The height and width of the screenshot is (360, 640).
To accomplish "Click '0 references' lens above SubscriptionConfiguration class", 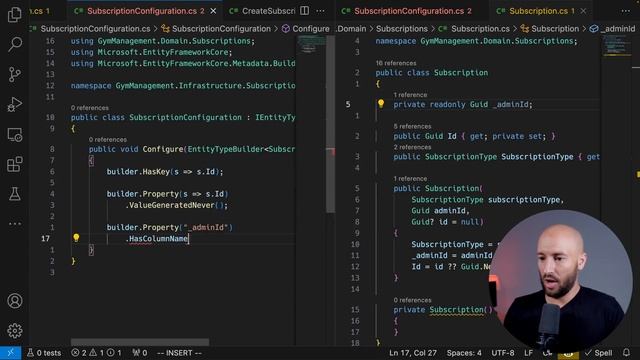I will (89, 108).
